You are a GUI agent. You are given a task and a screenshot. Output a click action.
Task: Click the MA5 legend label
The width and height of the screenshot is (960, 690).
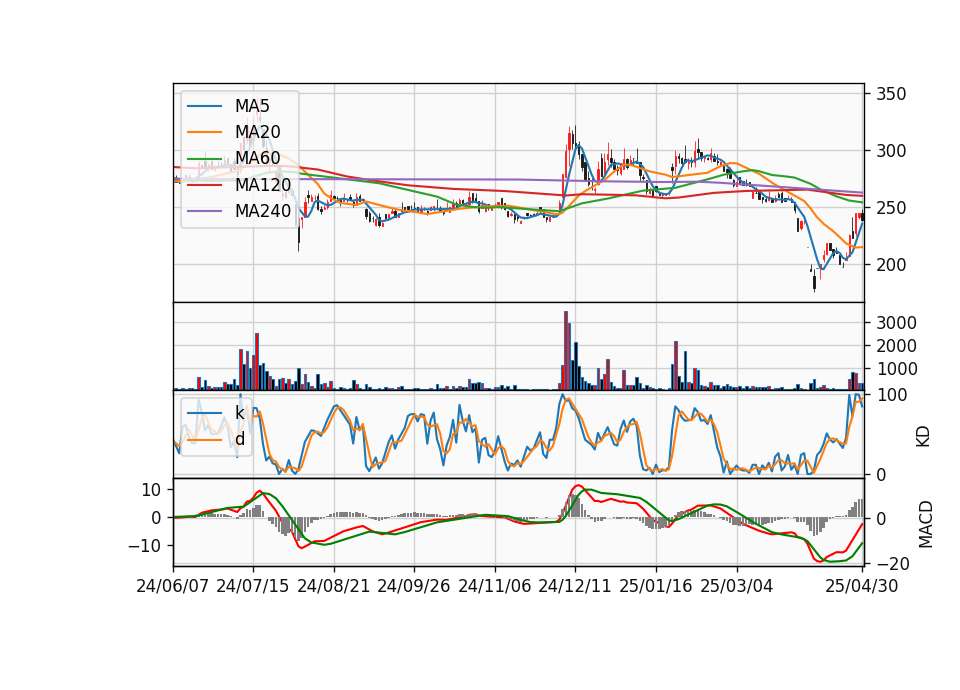252,106
